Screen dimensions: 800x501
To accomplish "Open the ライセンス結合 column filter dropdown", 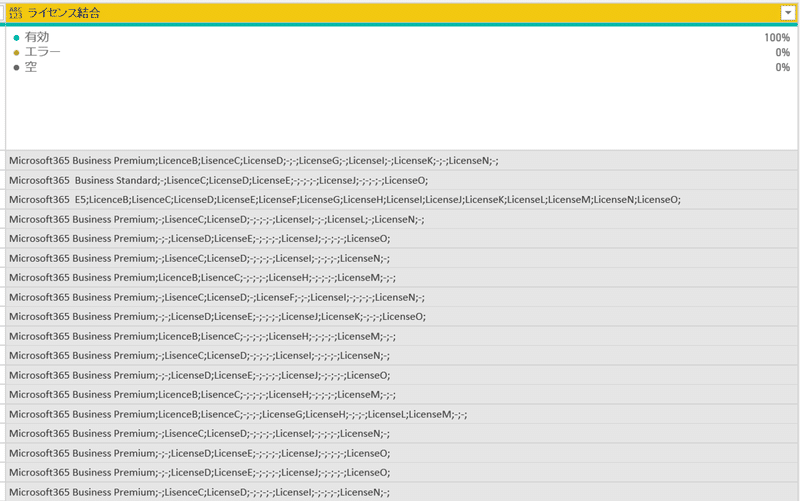I will [787, 13].
